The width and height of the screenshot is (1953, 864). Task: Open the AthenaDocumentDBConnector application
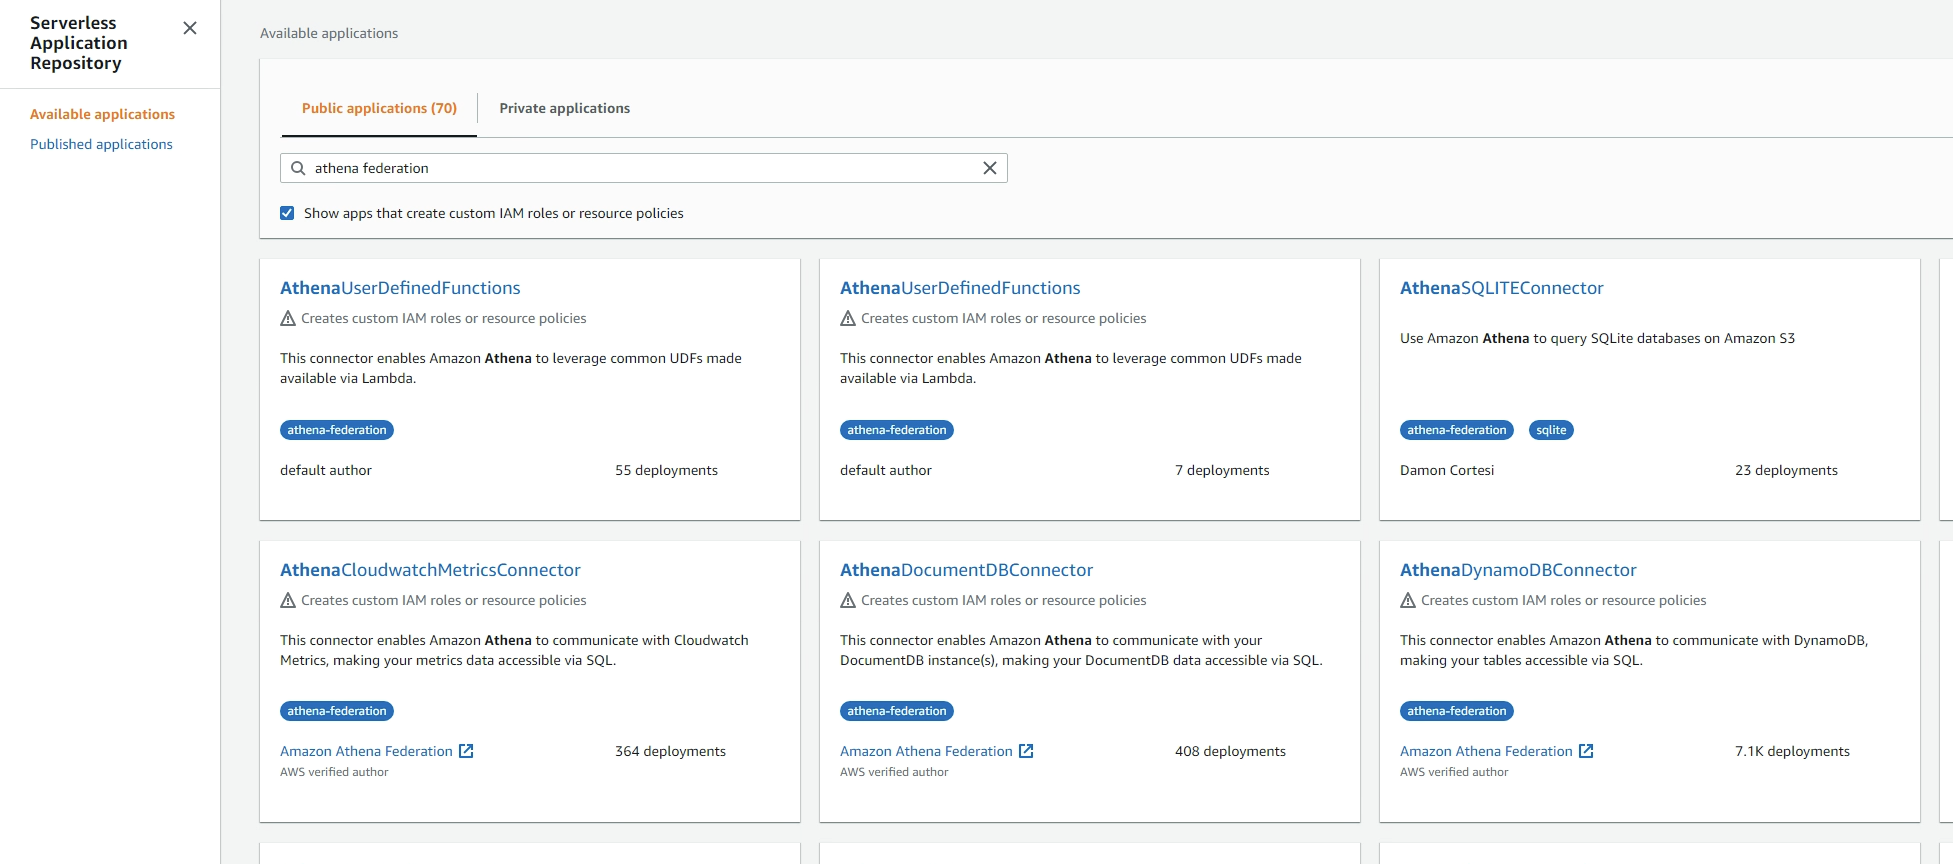click(x=966, y=570)
